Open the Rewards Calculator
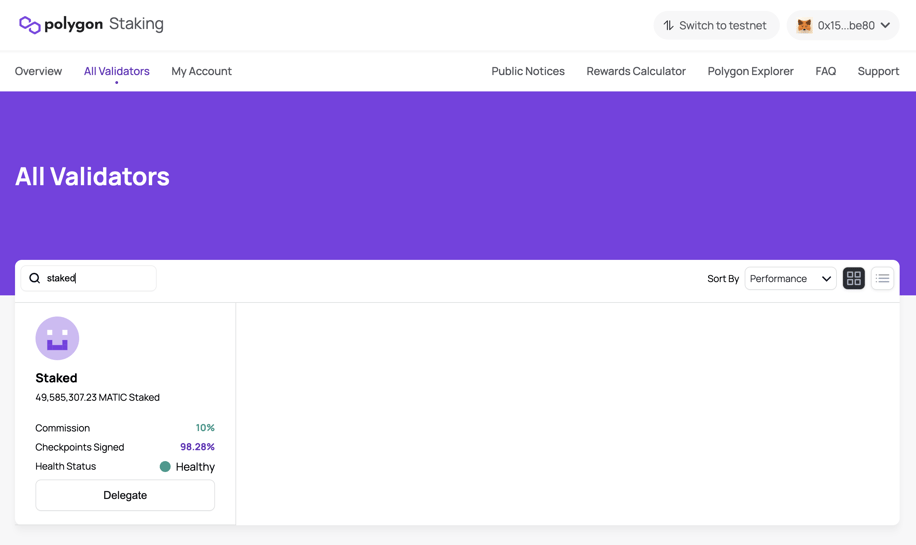The height and width of the screenshot is (545, 916). [636, 71]
